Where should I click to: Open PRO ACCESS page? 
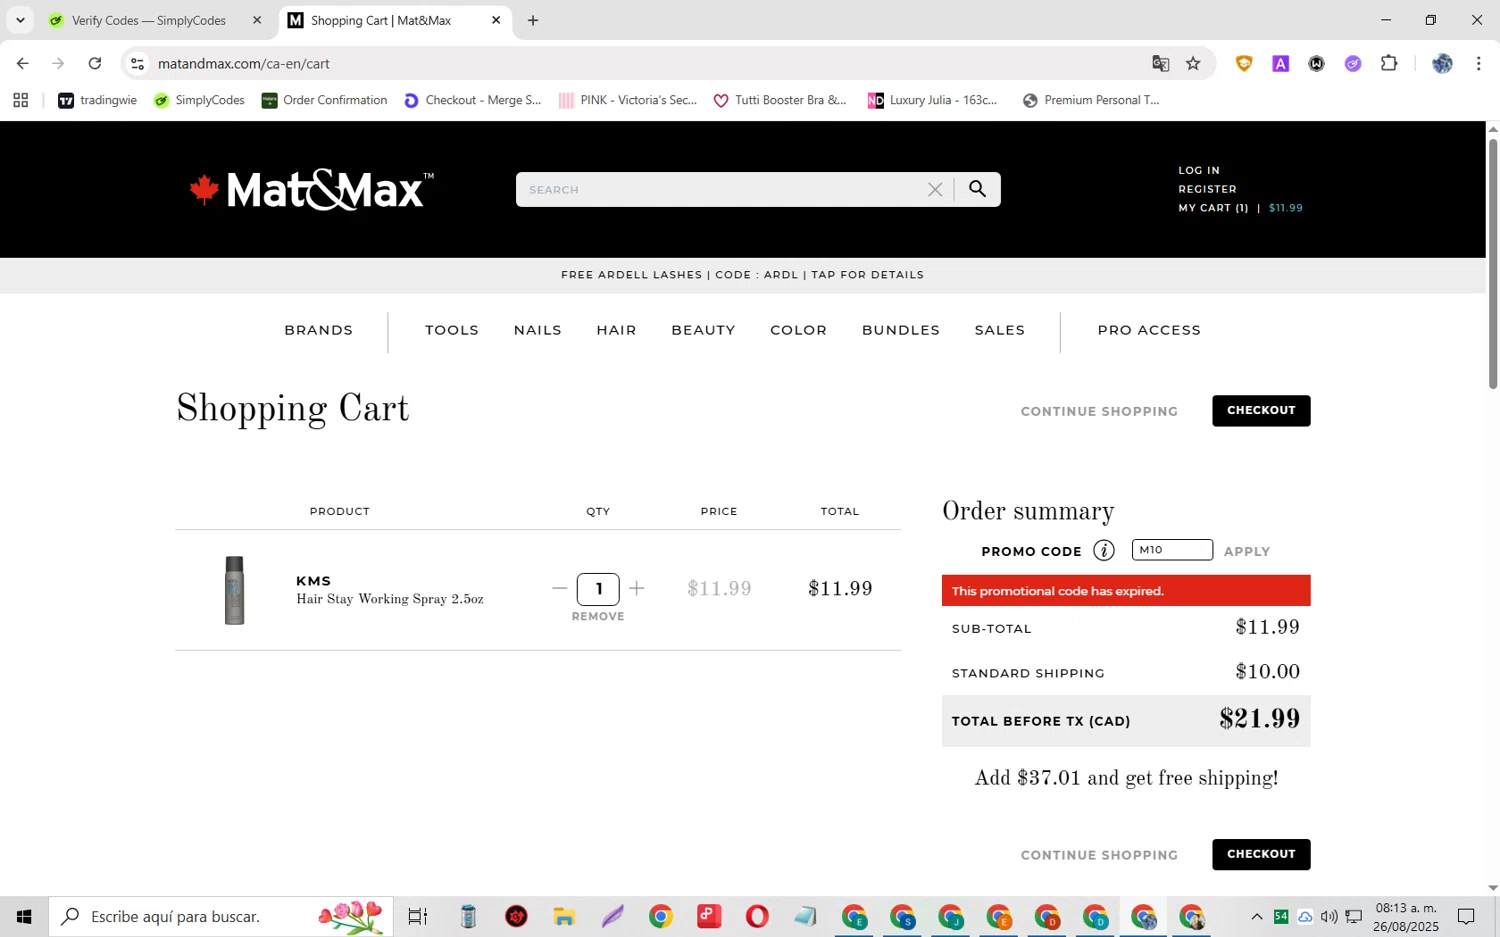coord(1149,330)
